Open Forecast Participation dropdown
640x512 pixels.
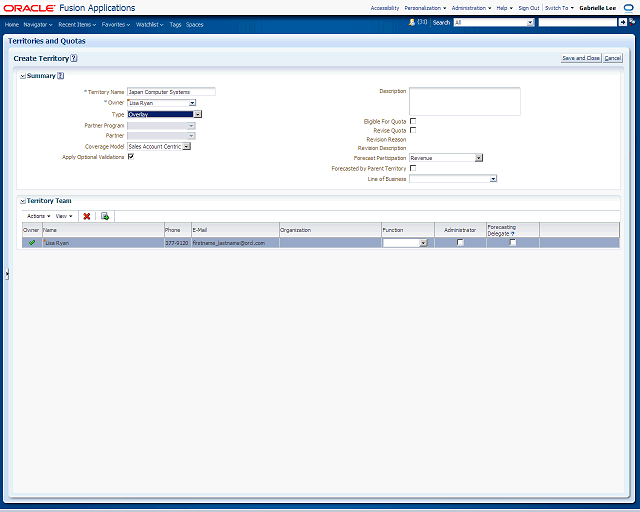pyautogui.click(x=479, y=158)
